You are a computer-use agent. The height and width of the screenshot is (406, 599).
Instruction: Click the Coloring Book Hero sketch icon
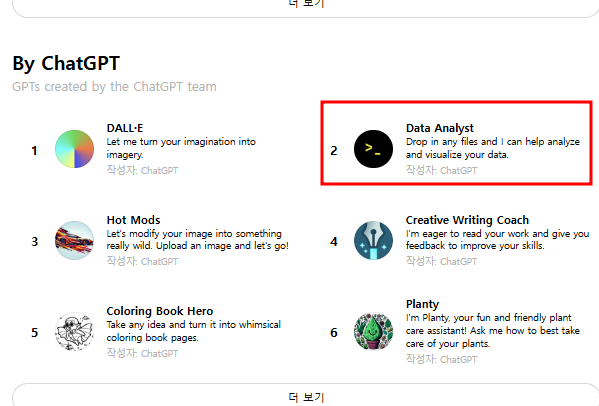click(74, 332)
